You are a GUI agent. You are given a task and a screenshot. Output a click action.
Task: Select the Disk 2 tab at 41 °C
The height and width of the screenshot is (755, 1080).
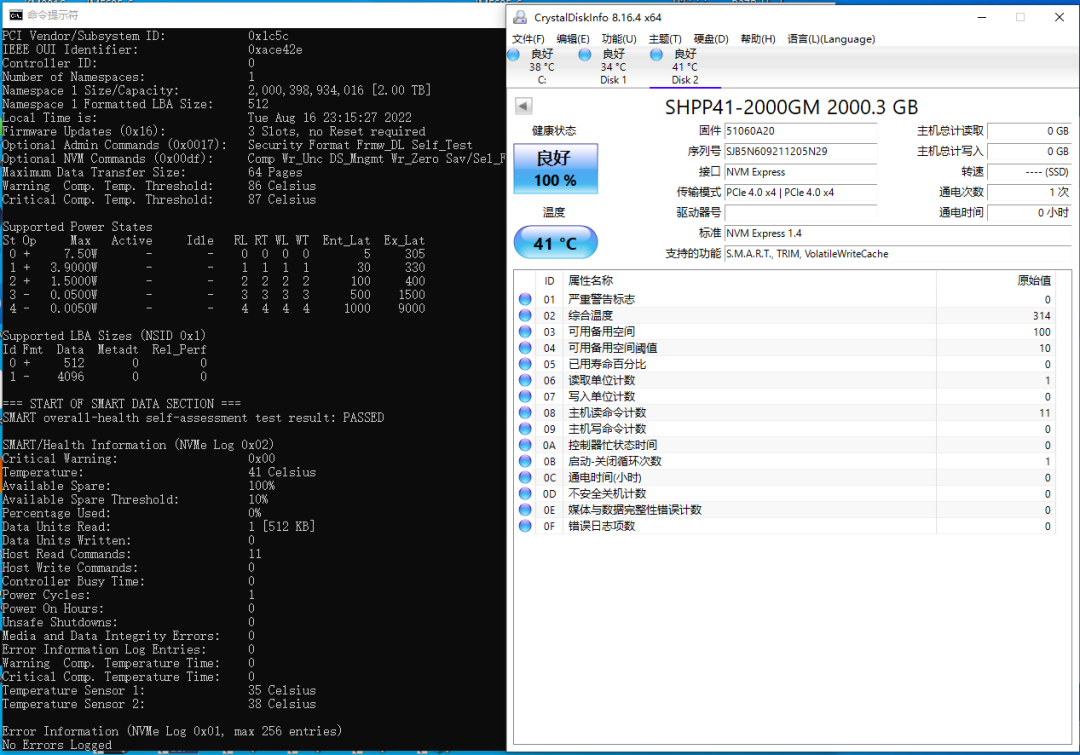(x=685, y=67)
